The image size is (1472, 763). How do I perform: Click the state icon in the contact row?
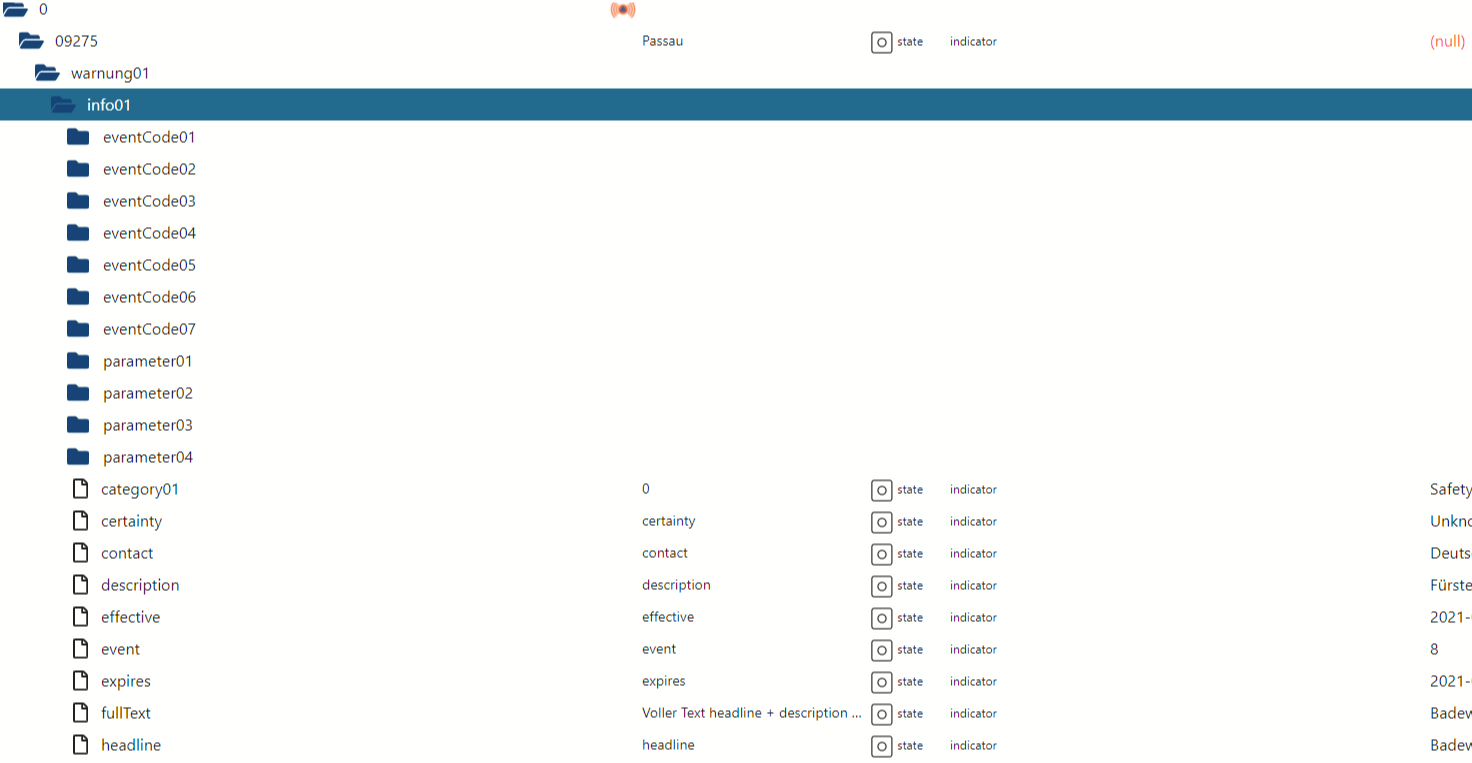point(881,554)
